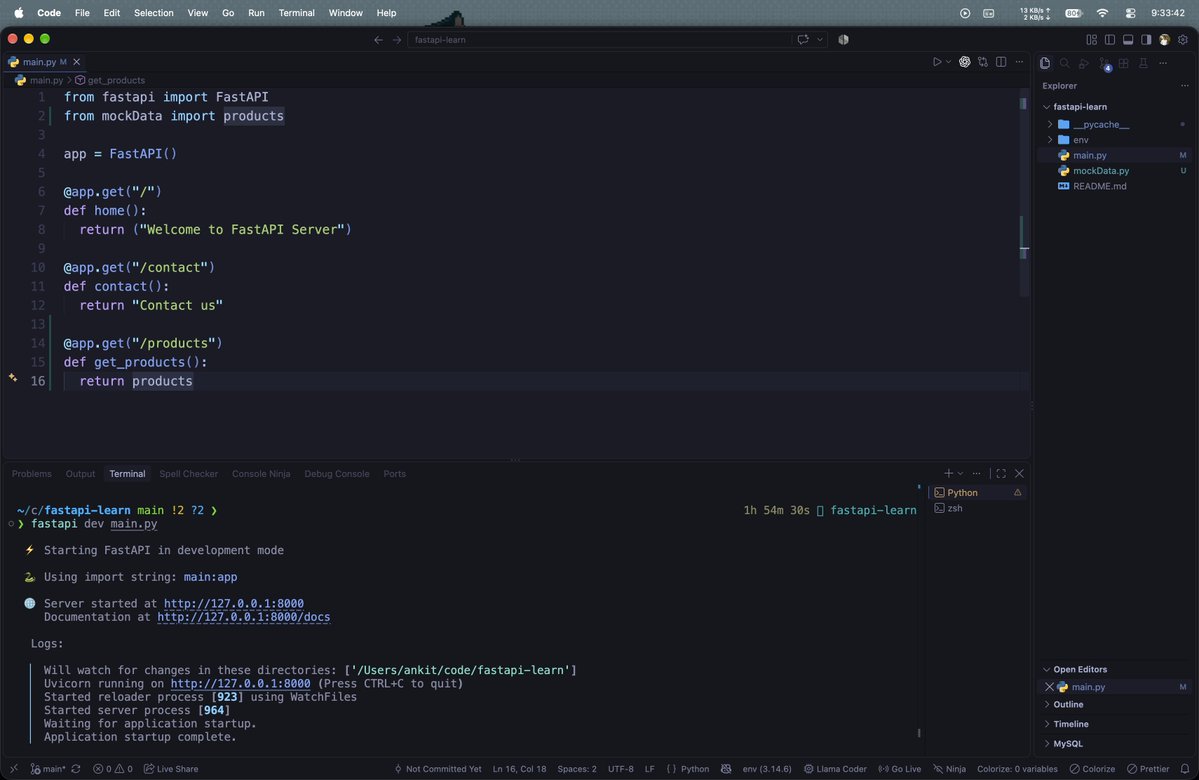Open Source Control view with 4 badge
The image size is (1199, 780).
tap(1104, 64)
